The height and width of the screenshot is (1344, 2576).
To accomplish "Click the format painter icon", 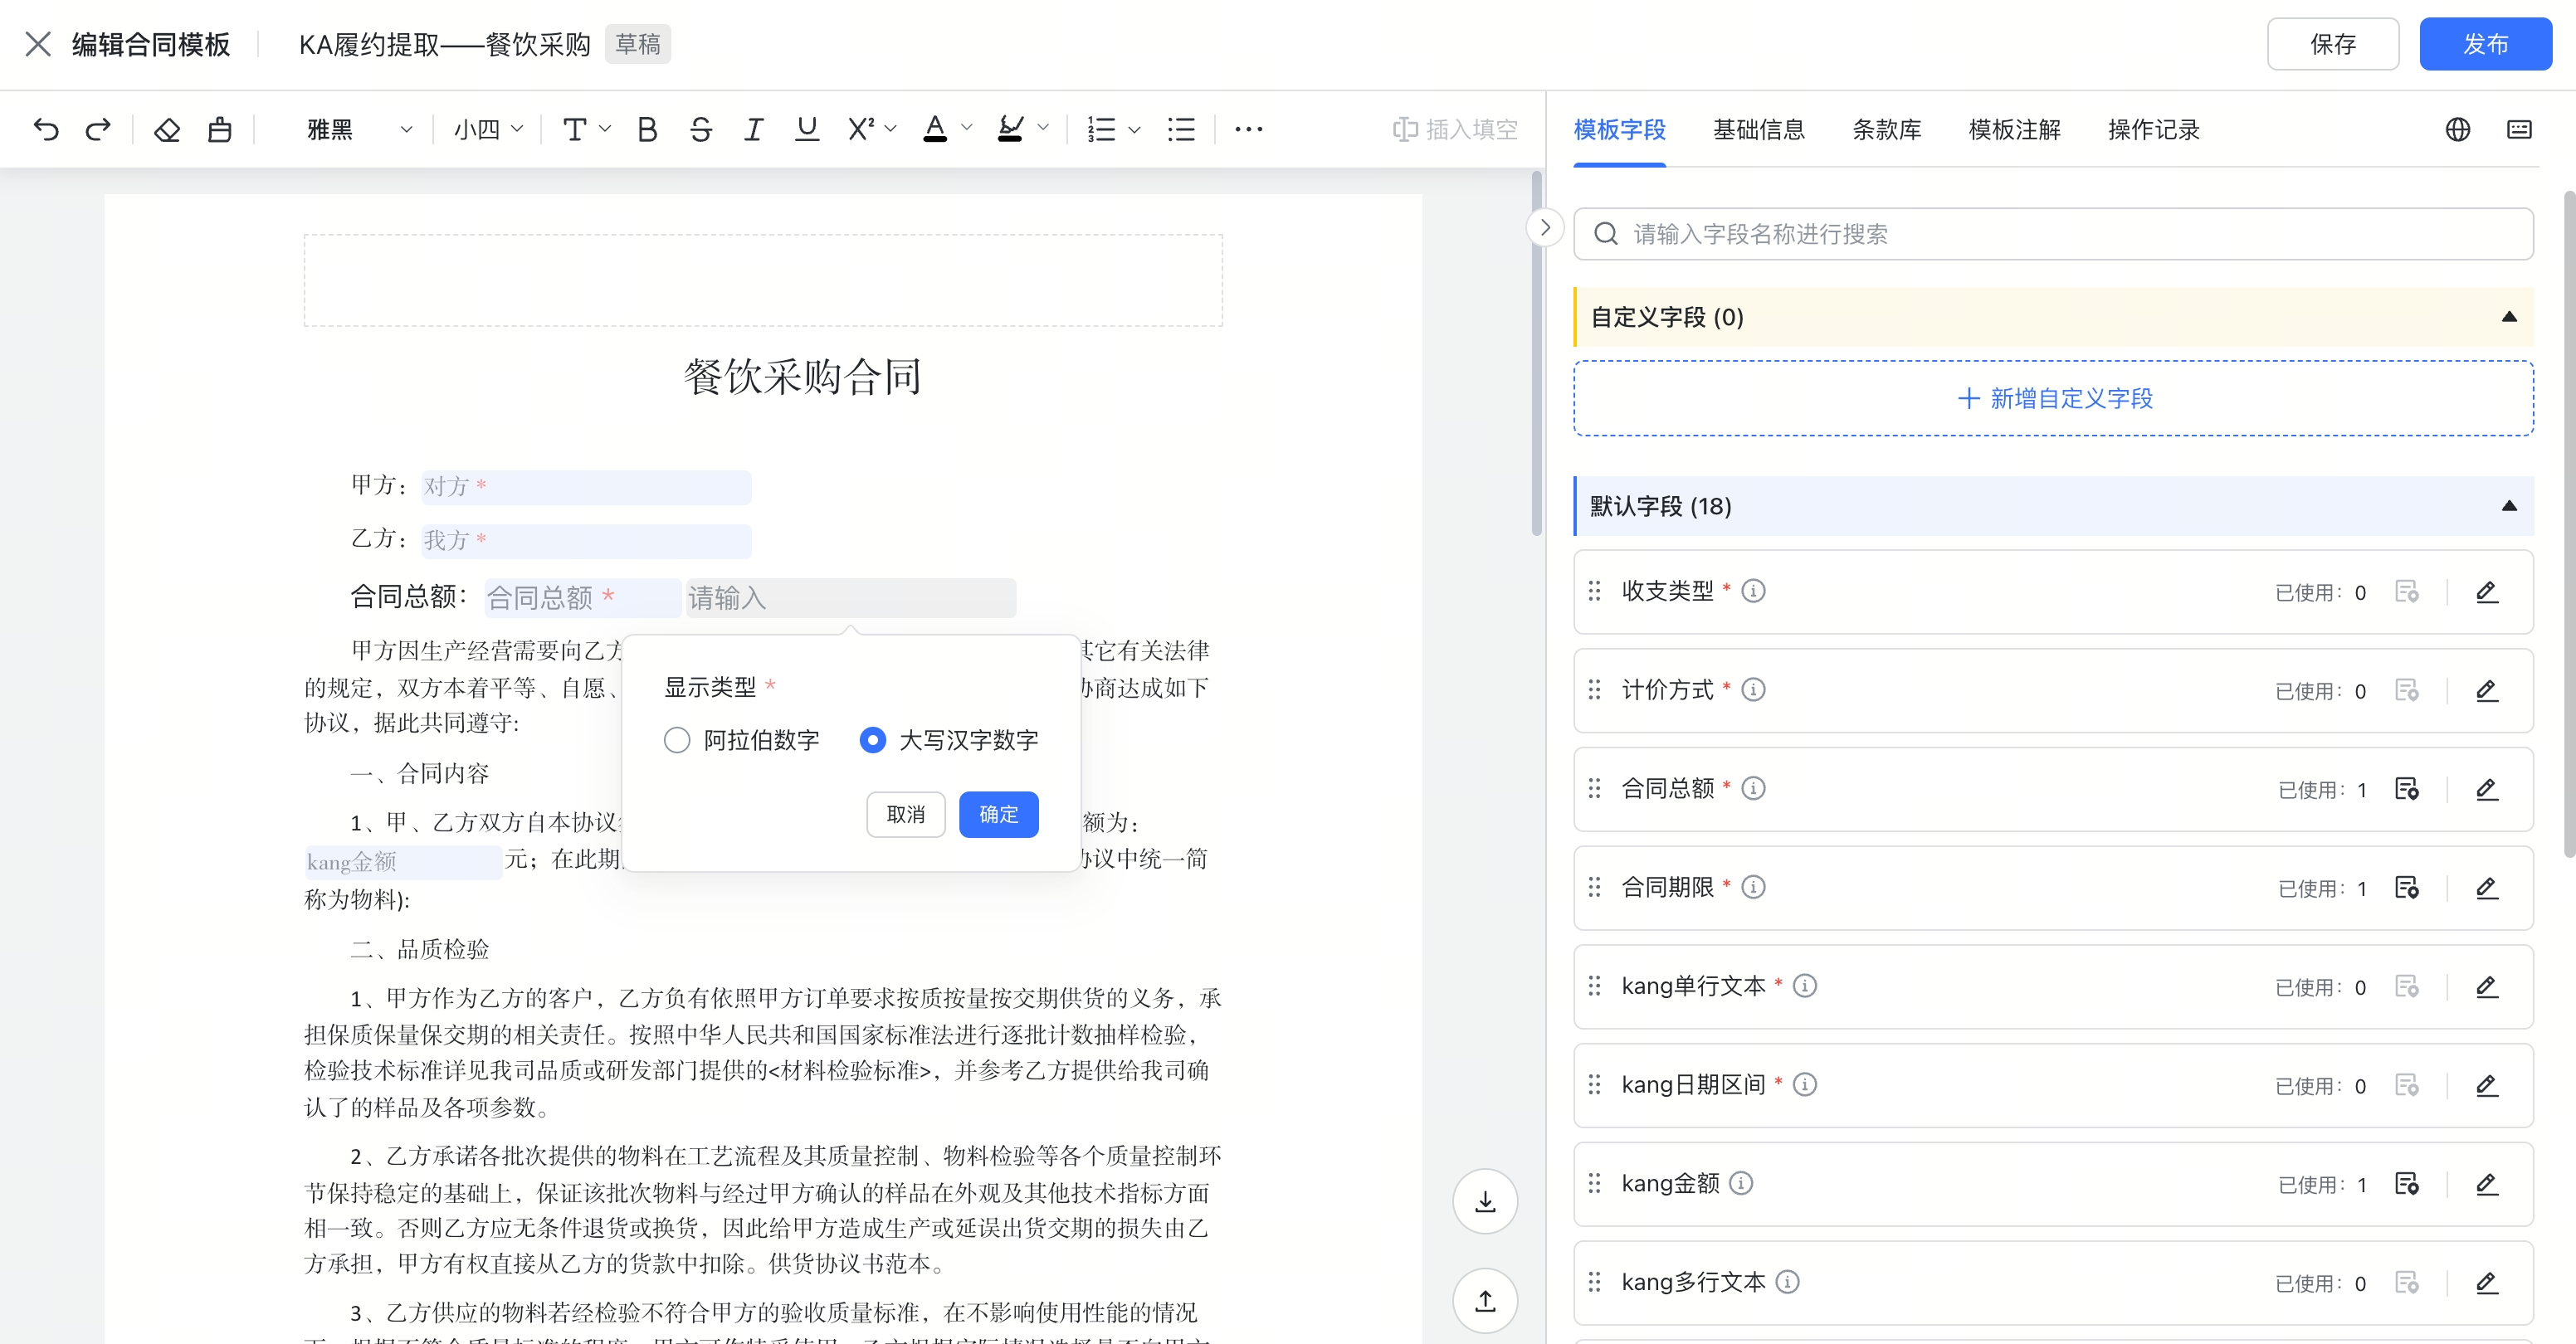I will point(220,129).
